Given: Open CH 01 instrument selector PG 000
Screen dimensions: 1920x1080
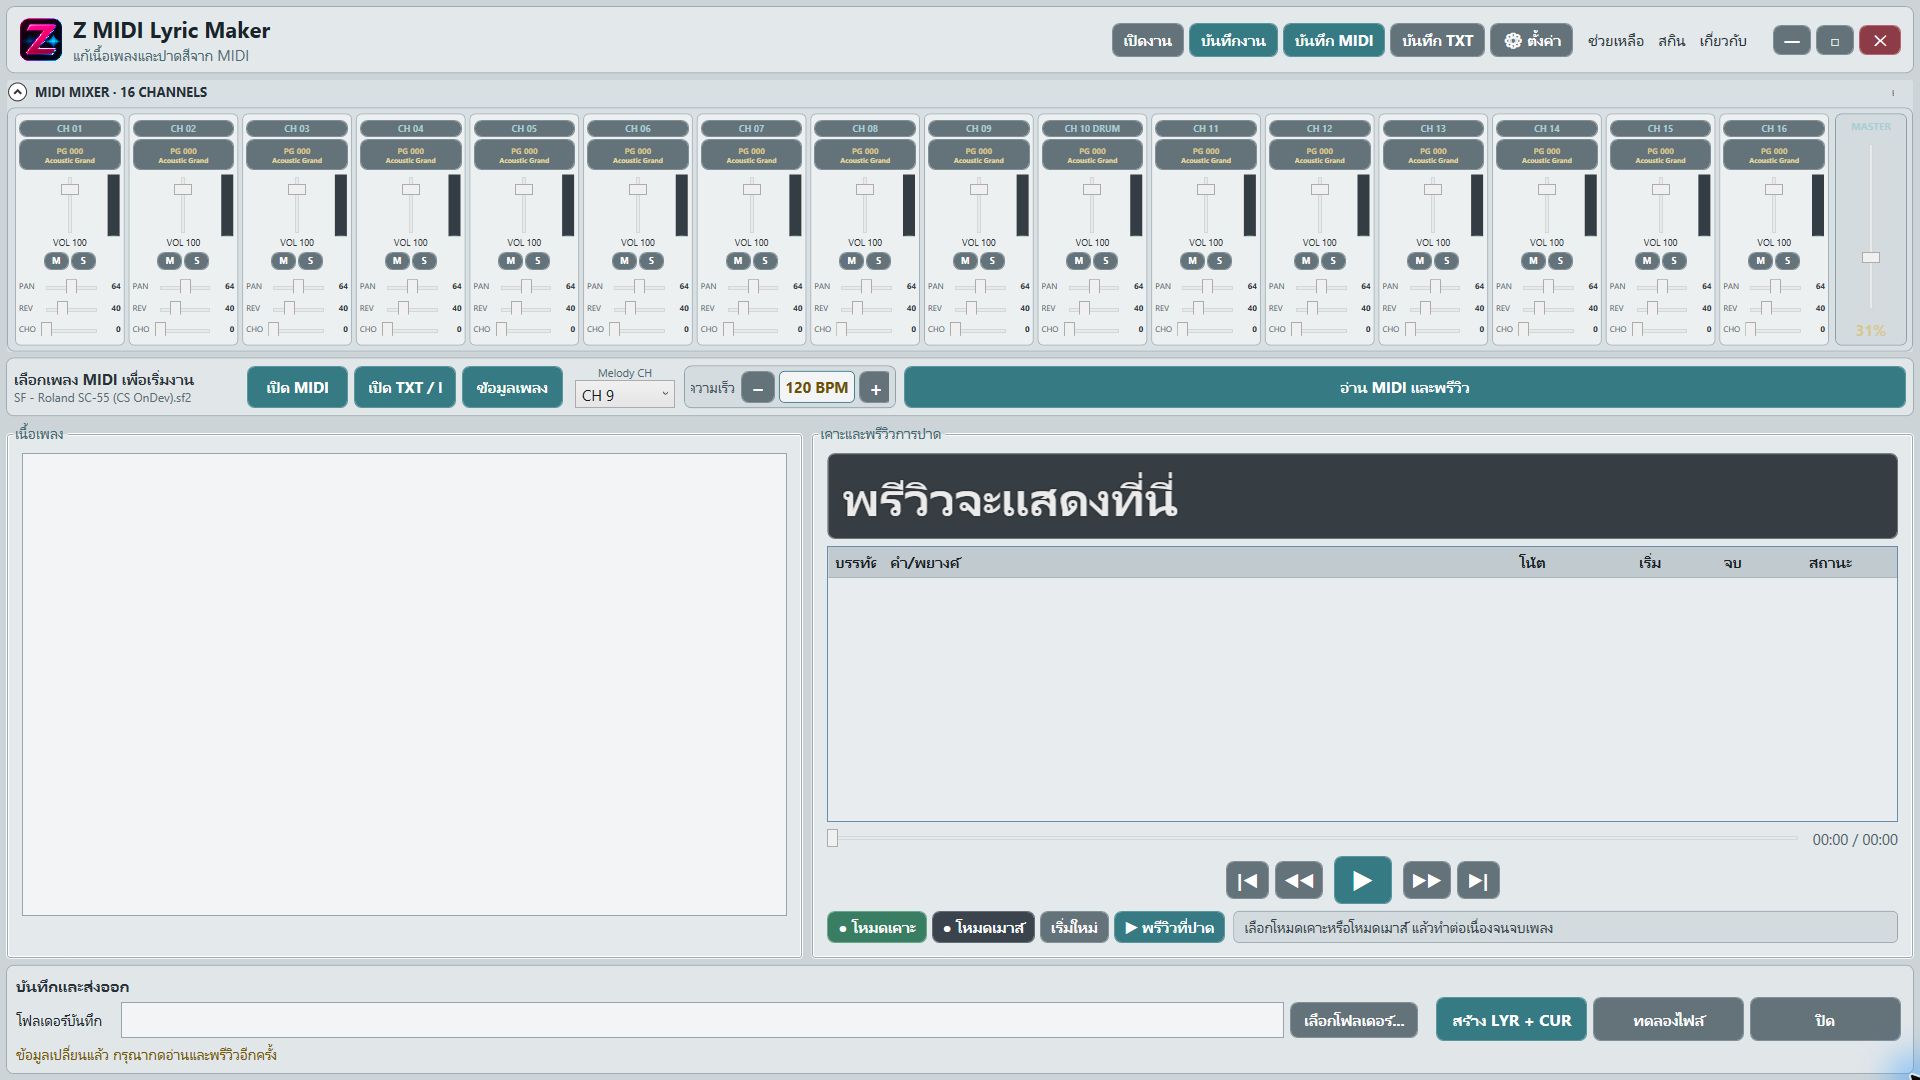Looking at the screenshot, I should point(70,155).
